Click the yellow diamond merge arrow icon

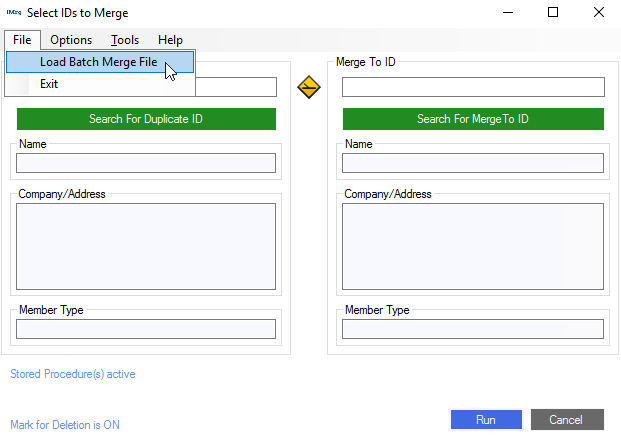click(309, 87)
